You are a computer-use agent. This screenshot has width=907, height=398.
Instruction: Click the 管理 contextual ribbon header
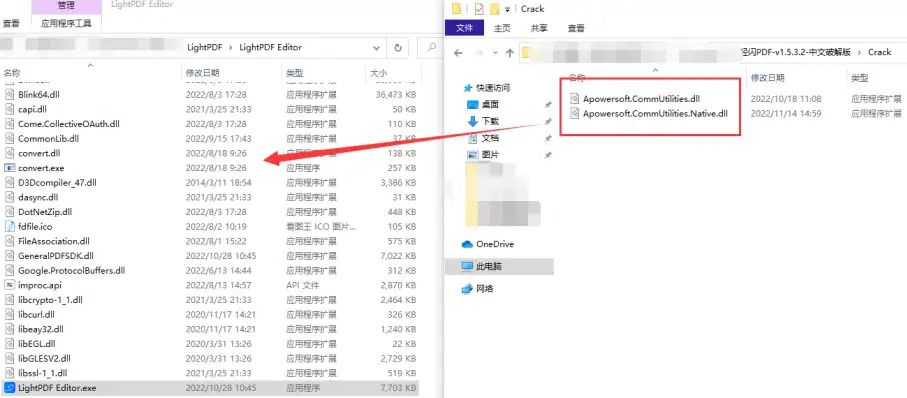66,6
